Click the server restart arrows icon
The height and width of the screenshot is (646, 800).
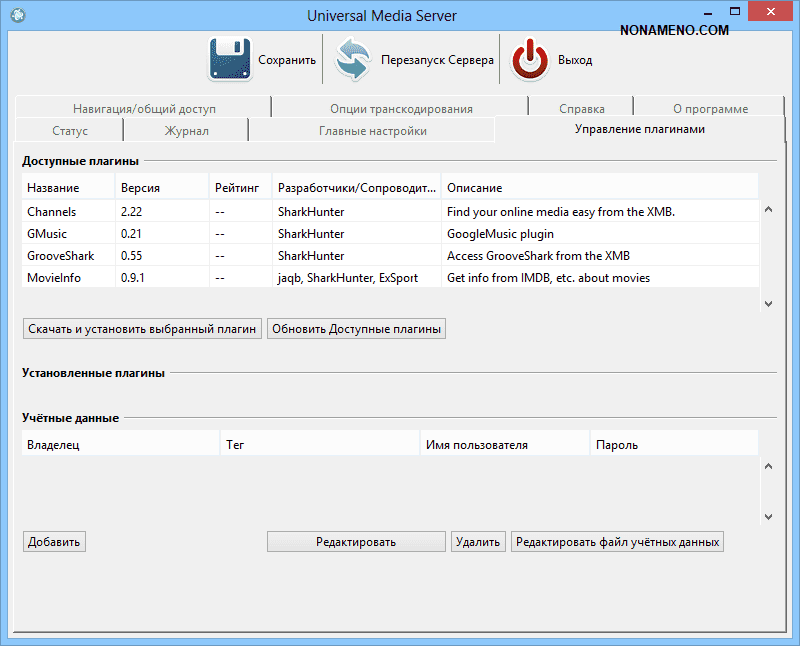tap(353, 60)
